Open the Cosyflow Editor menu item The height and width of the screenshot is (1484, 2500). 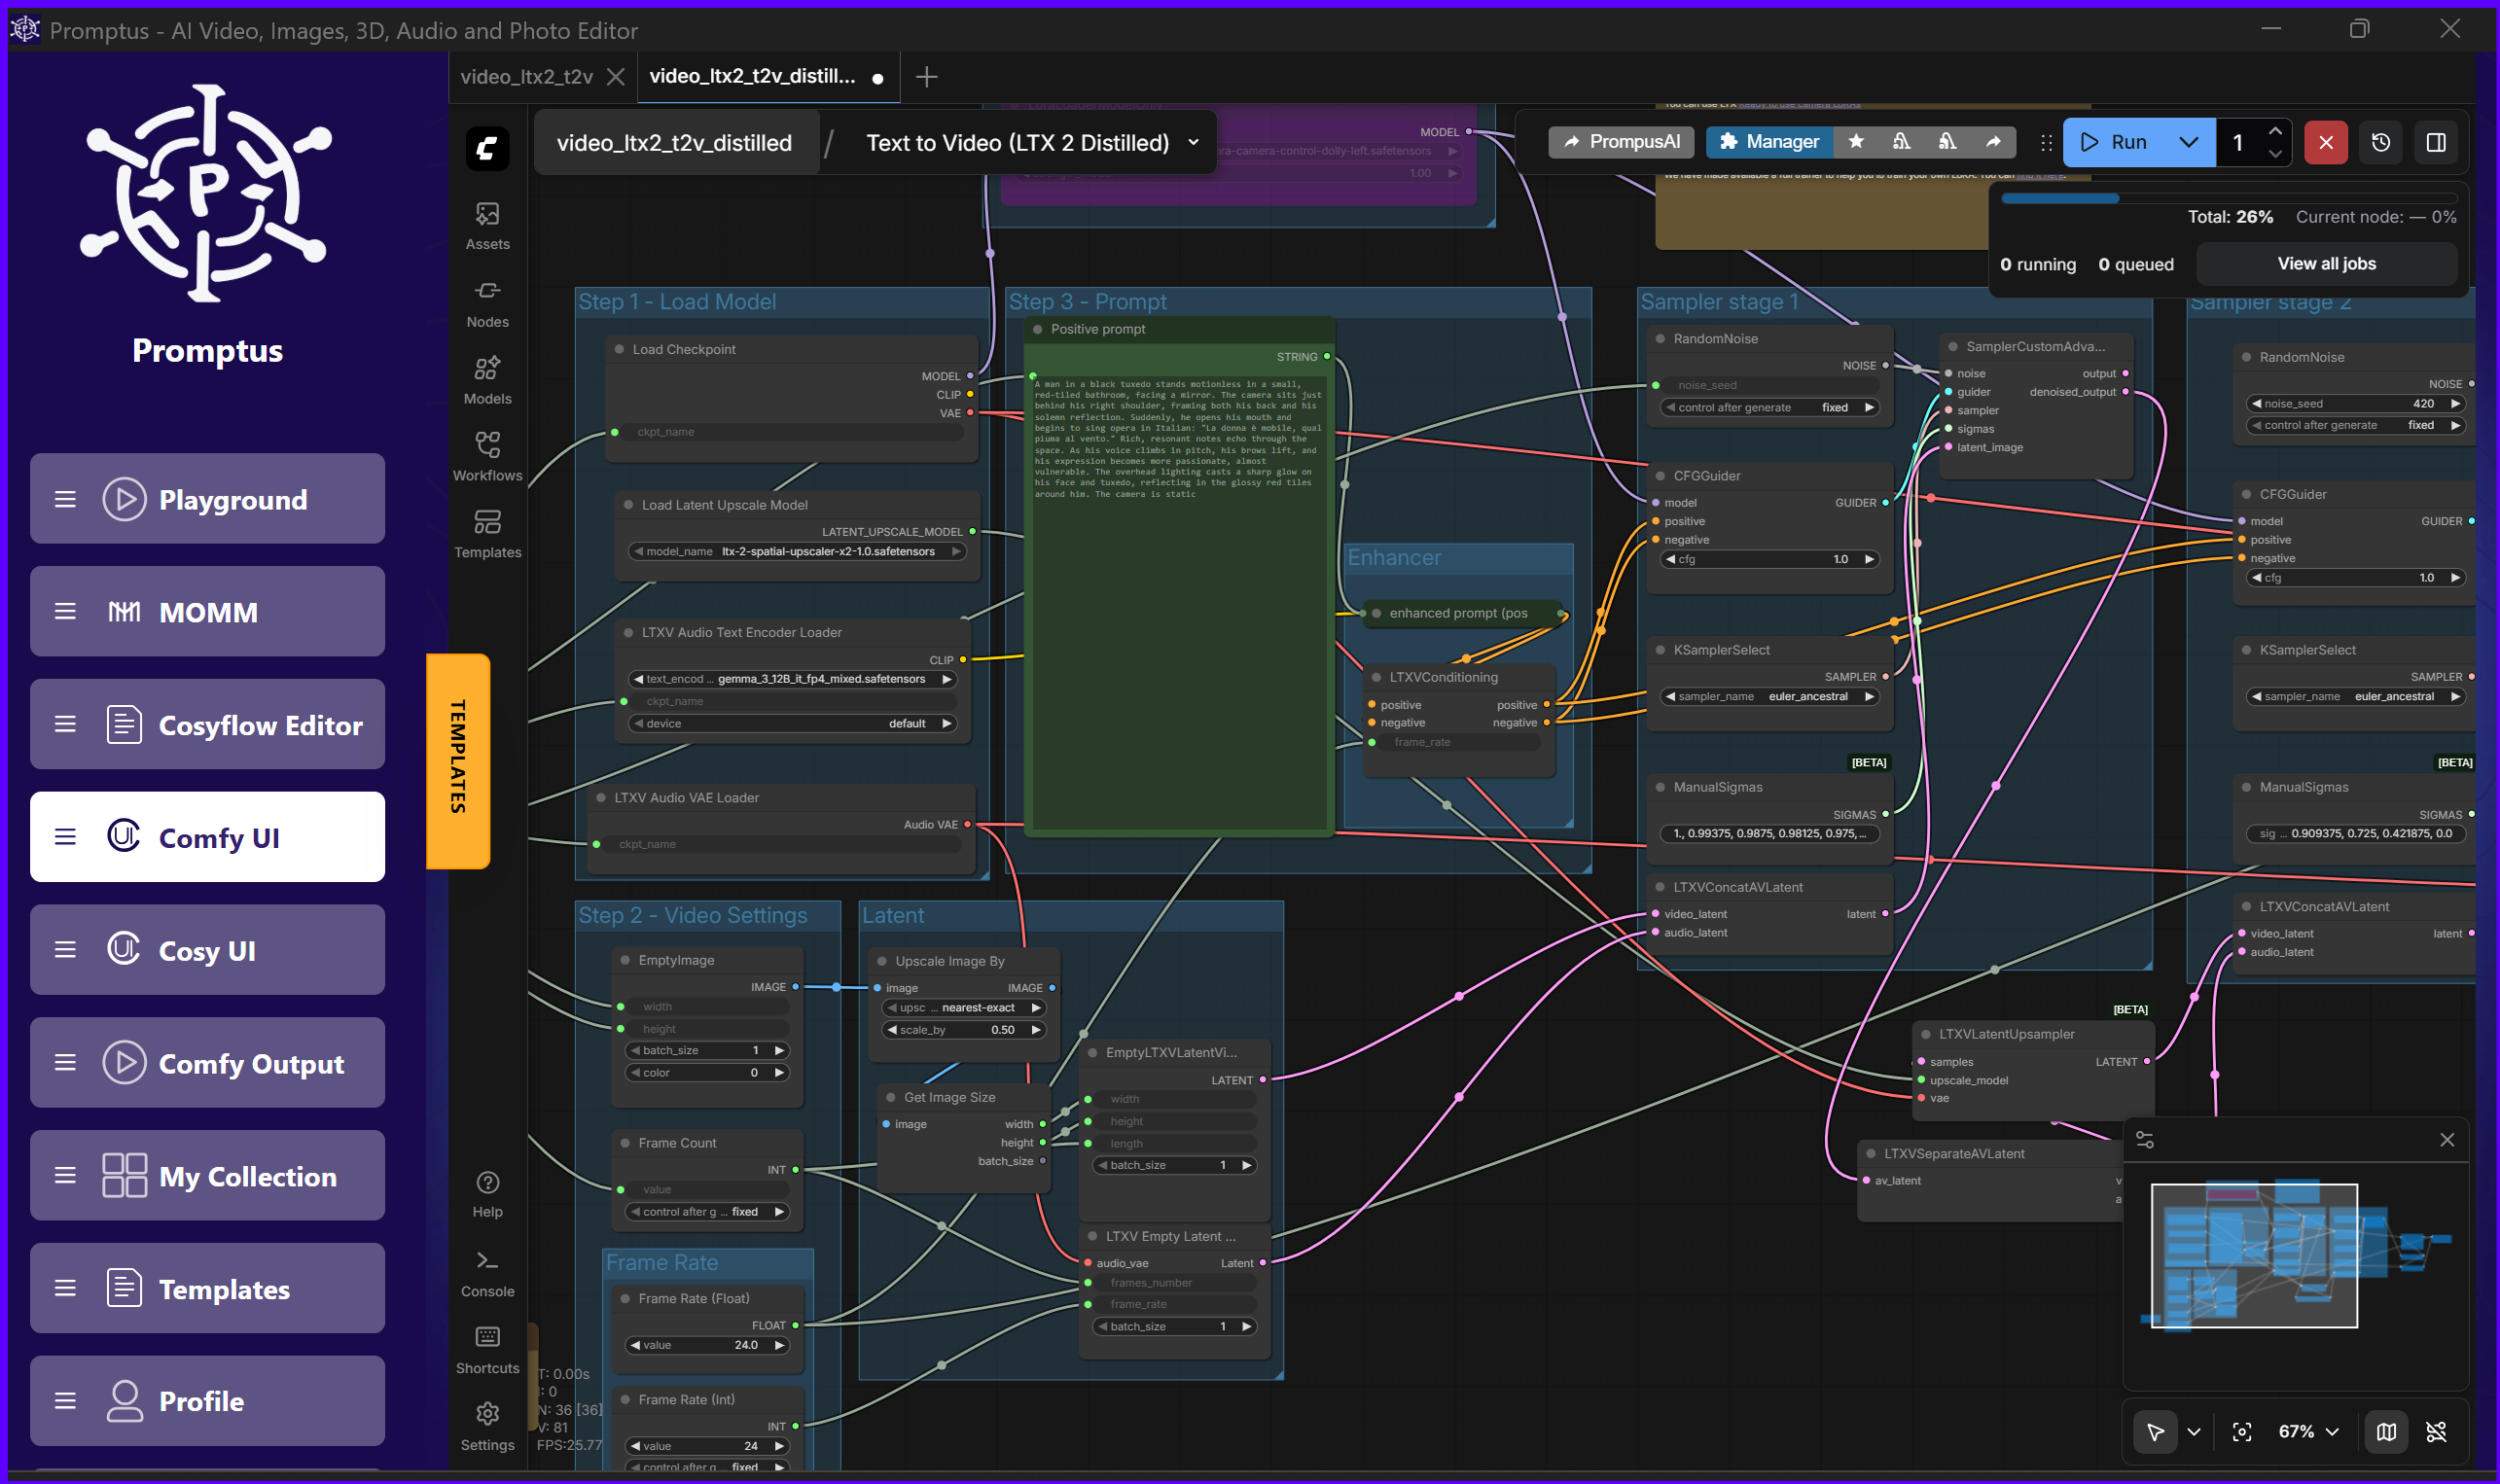point(207,725)
